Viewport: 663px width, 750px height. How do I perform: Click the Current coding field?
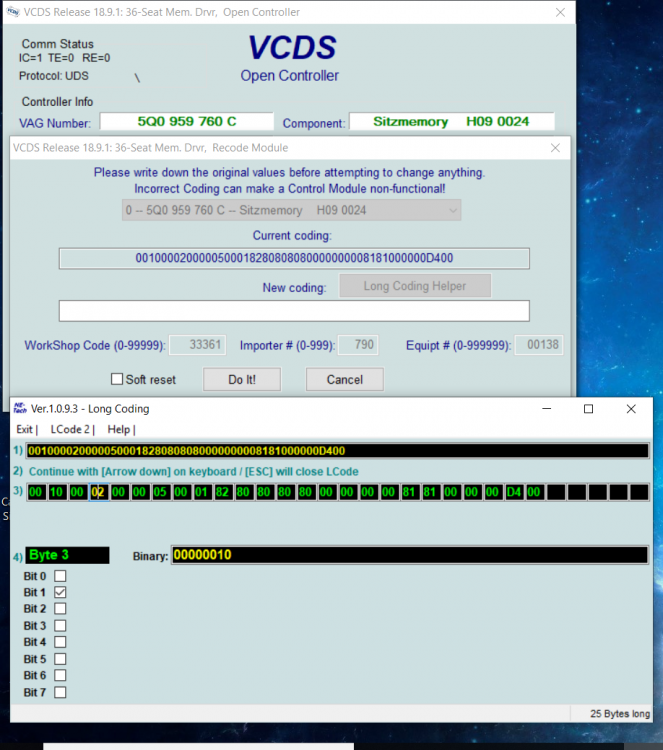click(x=294, y=258)
